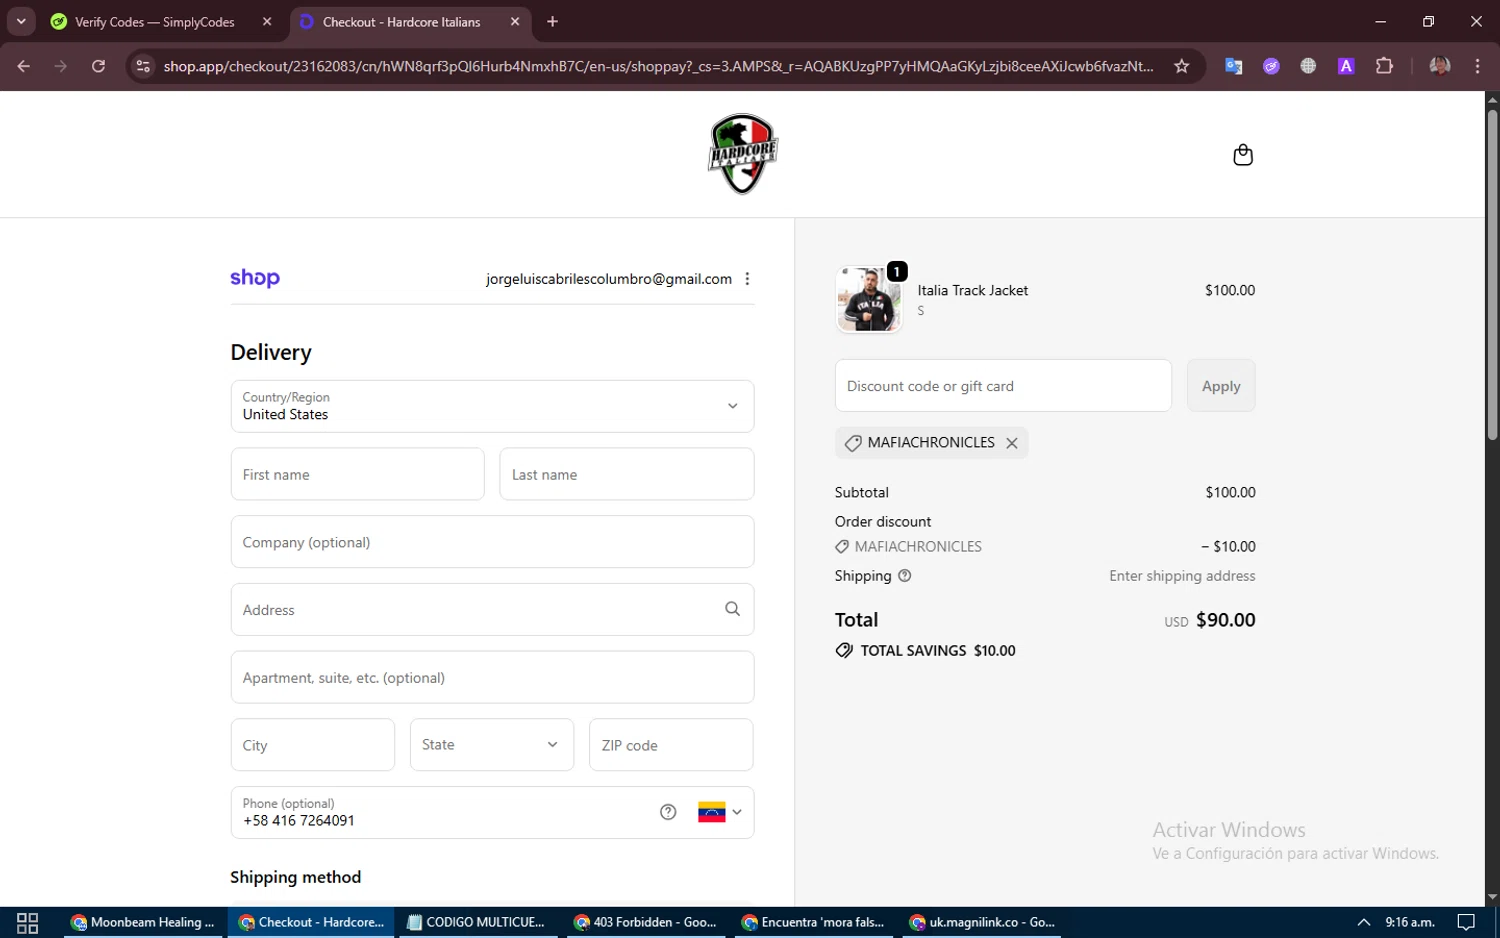Click 'Enter shipping address' text

[1182, 576]
